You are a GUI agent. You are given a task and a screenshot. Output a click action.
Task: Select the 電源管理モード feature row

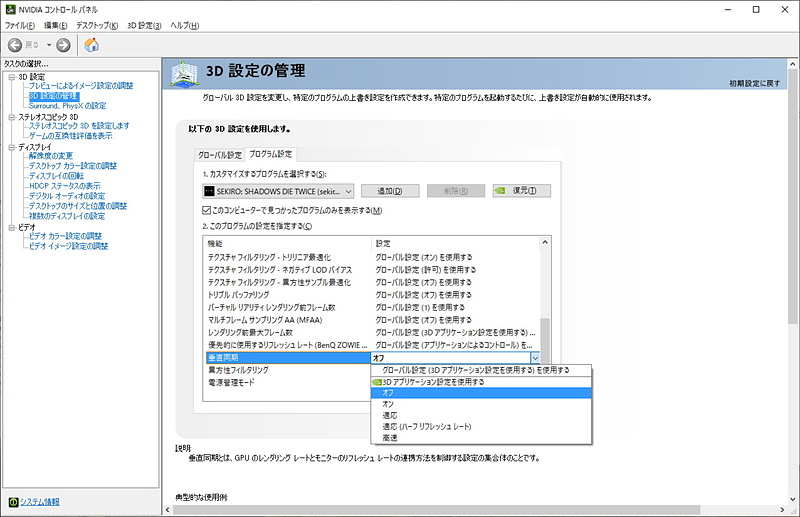coord(288,382)
